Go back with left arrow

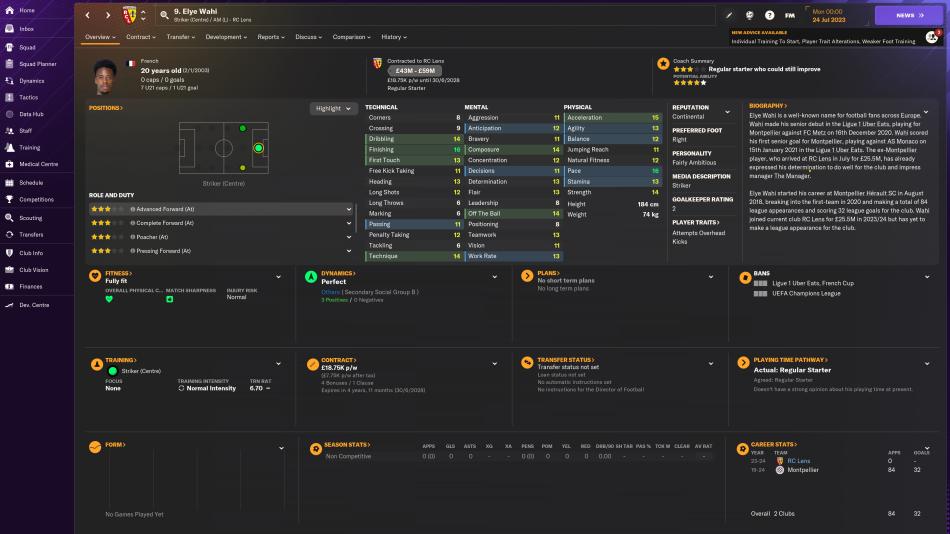tap(88, 15)
